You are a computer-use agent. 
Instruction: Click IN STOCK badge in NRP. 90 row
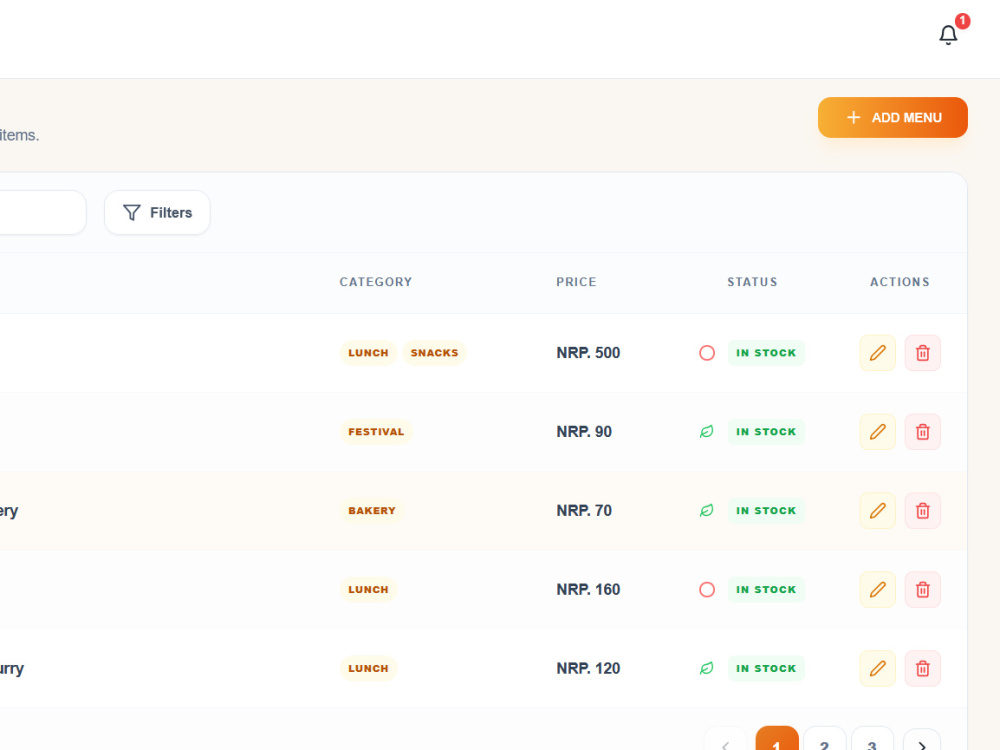pos(766,432)
